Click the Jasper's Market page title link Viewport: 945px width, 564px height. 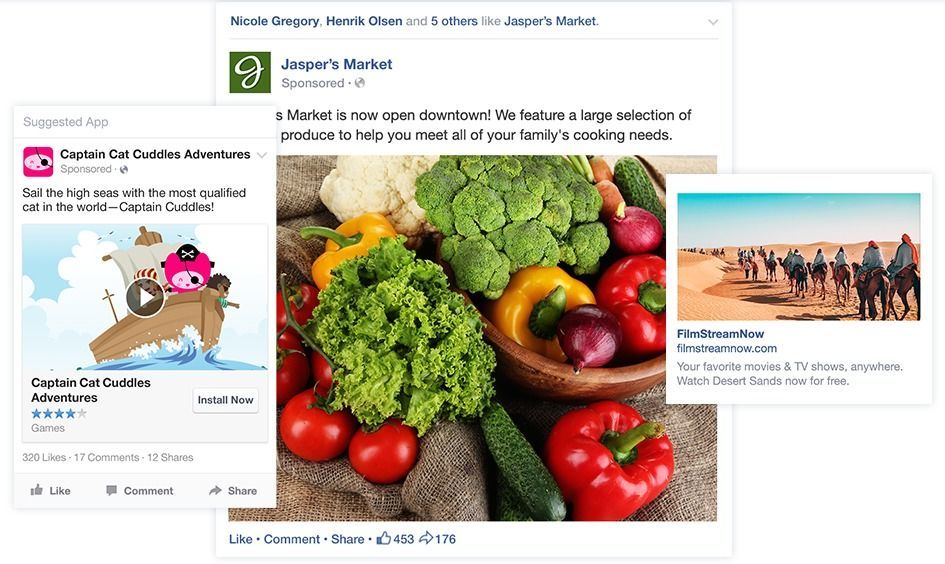[x=336, y=64]
